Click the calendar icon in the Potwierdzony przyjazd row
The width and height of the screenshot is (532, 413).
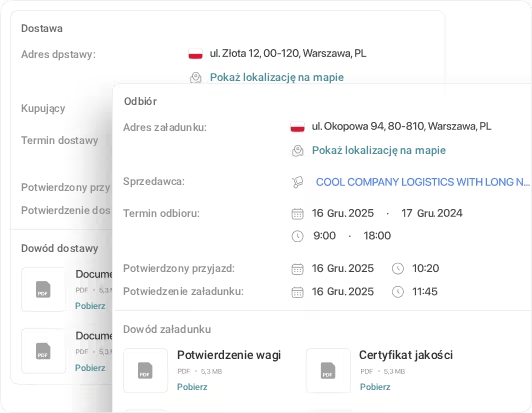[x=298, y=269]
